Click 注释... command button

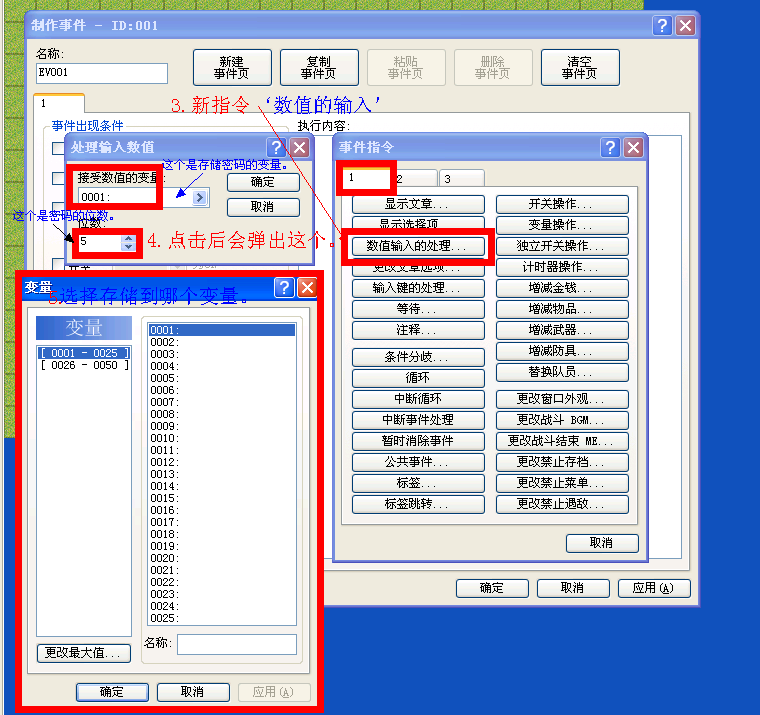(x=418, y=330)
